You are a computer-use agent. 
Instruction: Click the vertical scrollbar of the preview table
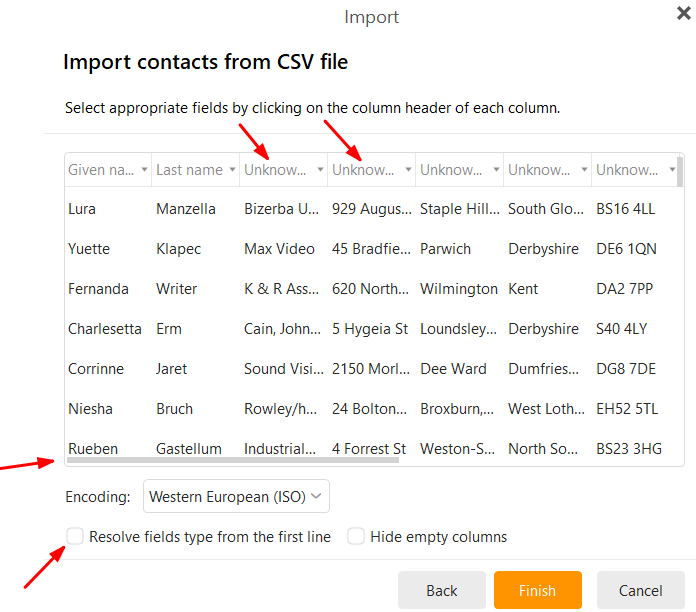[680, 172]
